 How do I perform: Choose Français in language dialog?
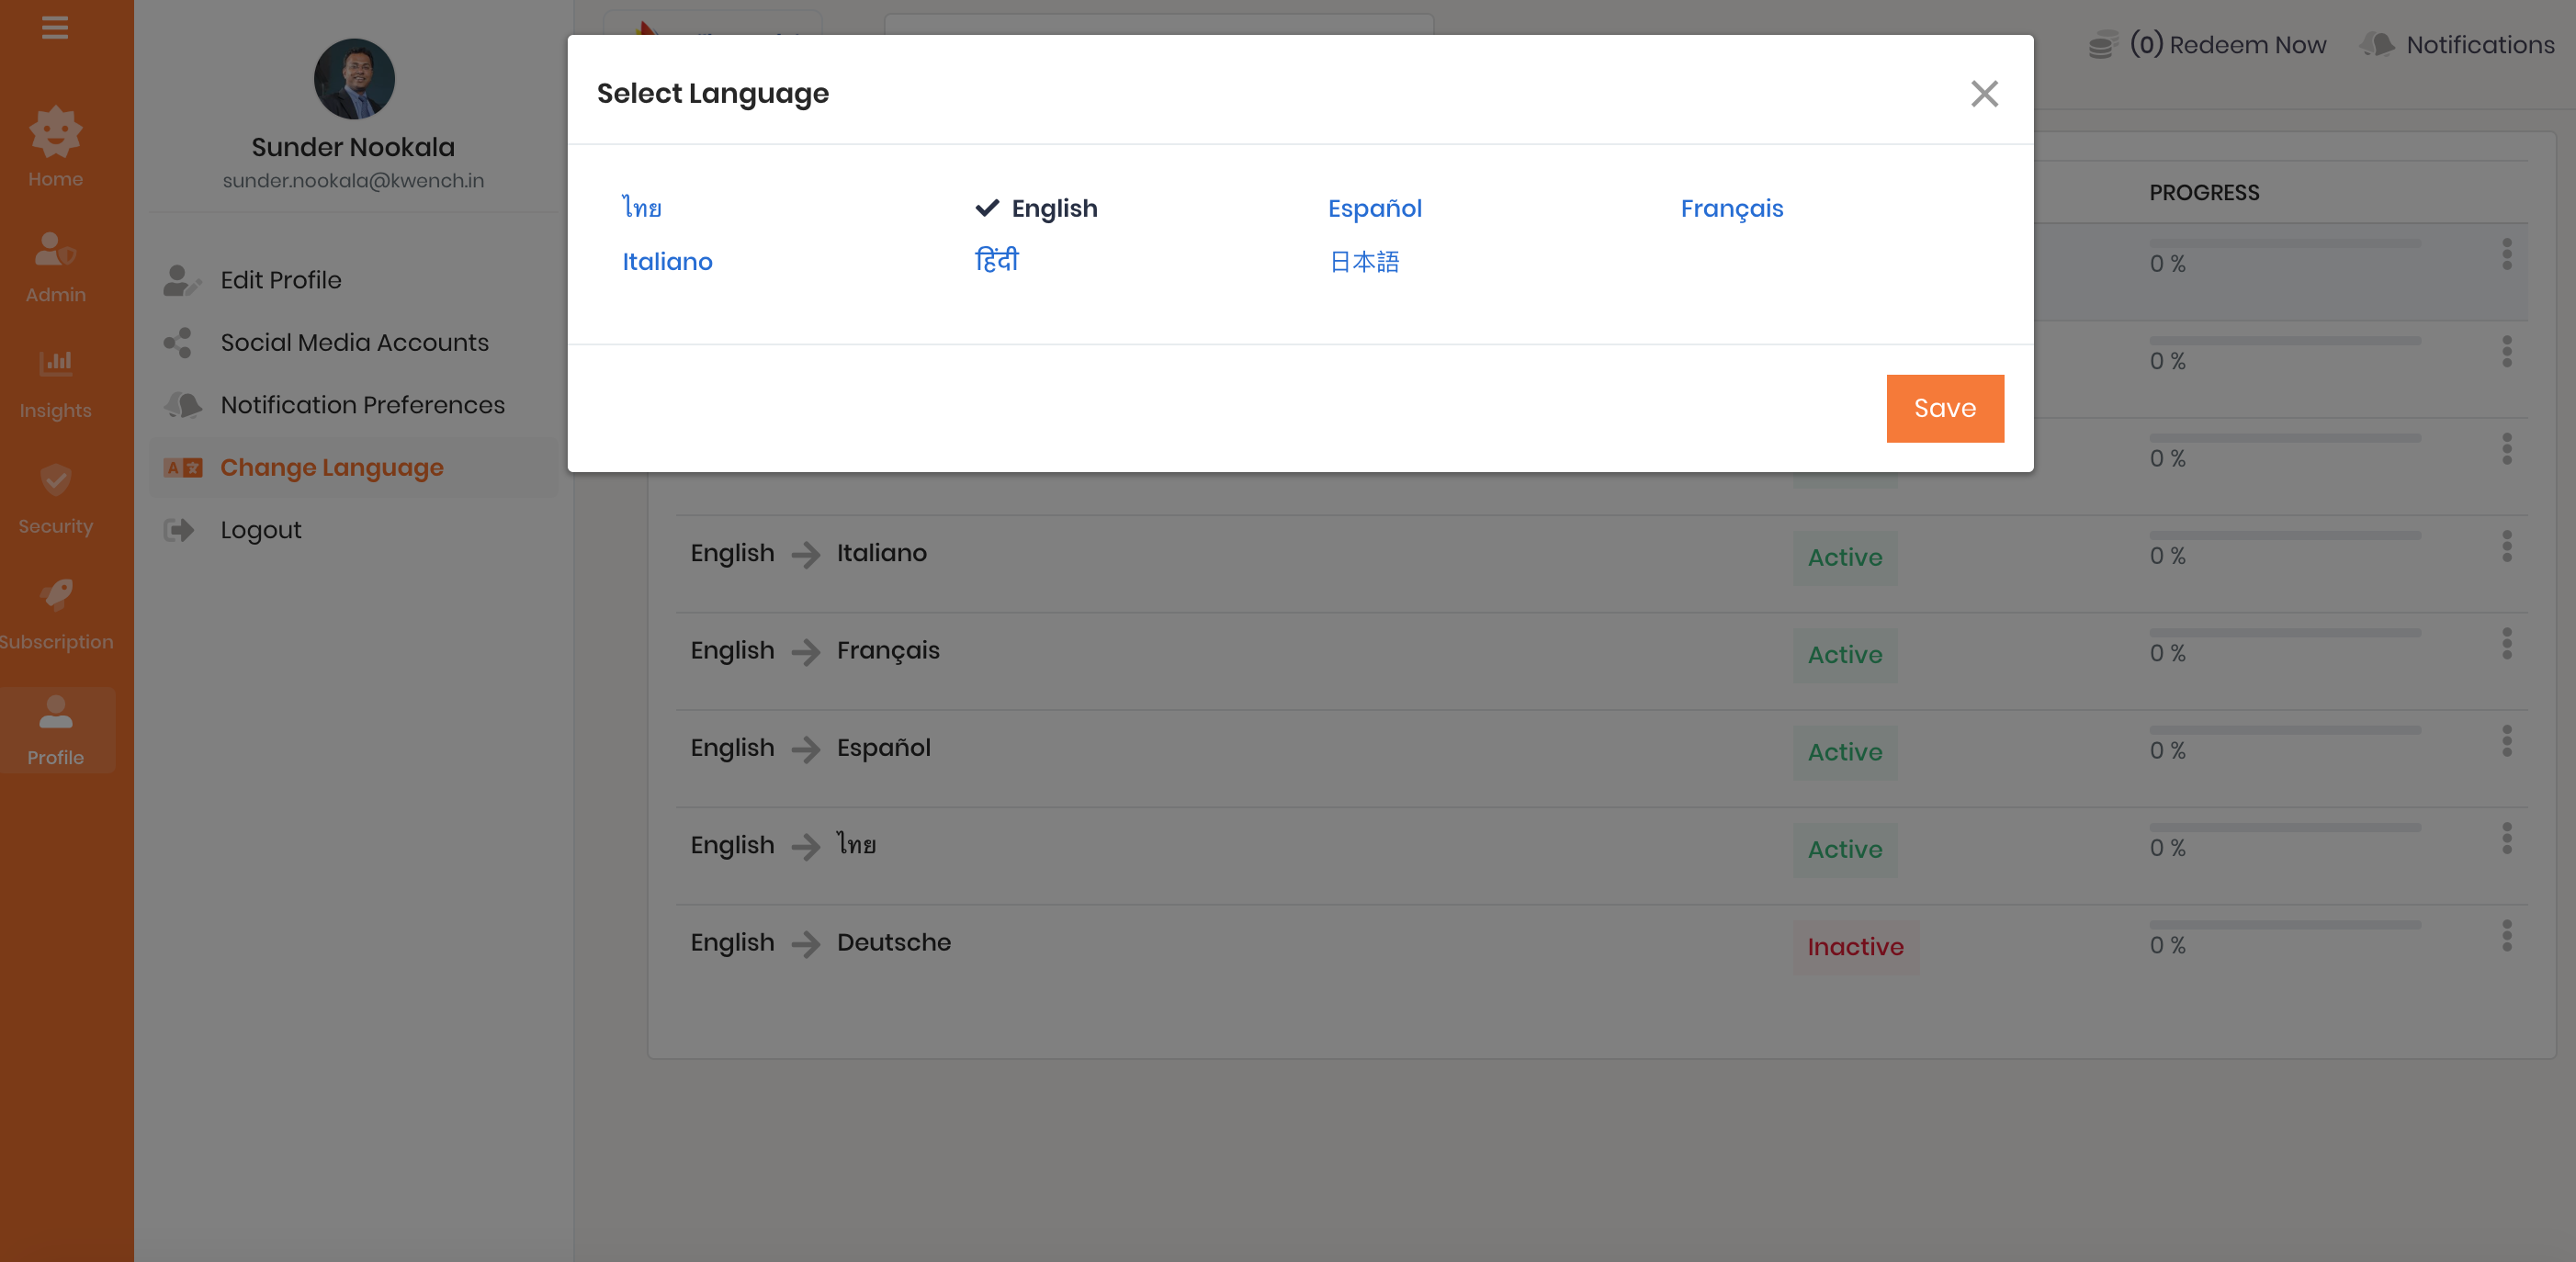(x=1731, y=208)
